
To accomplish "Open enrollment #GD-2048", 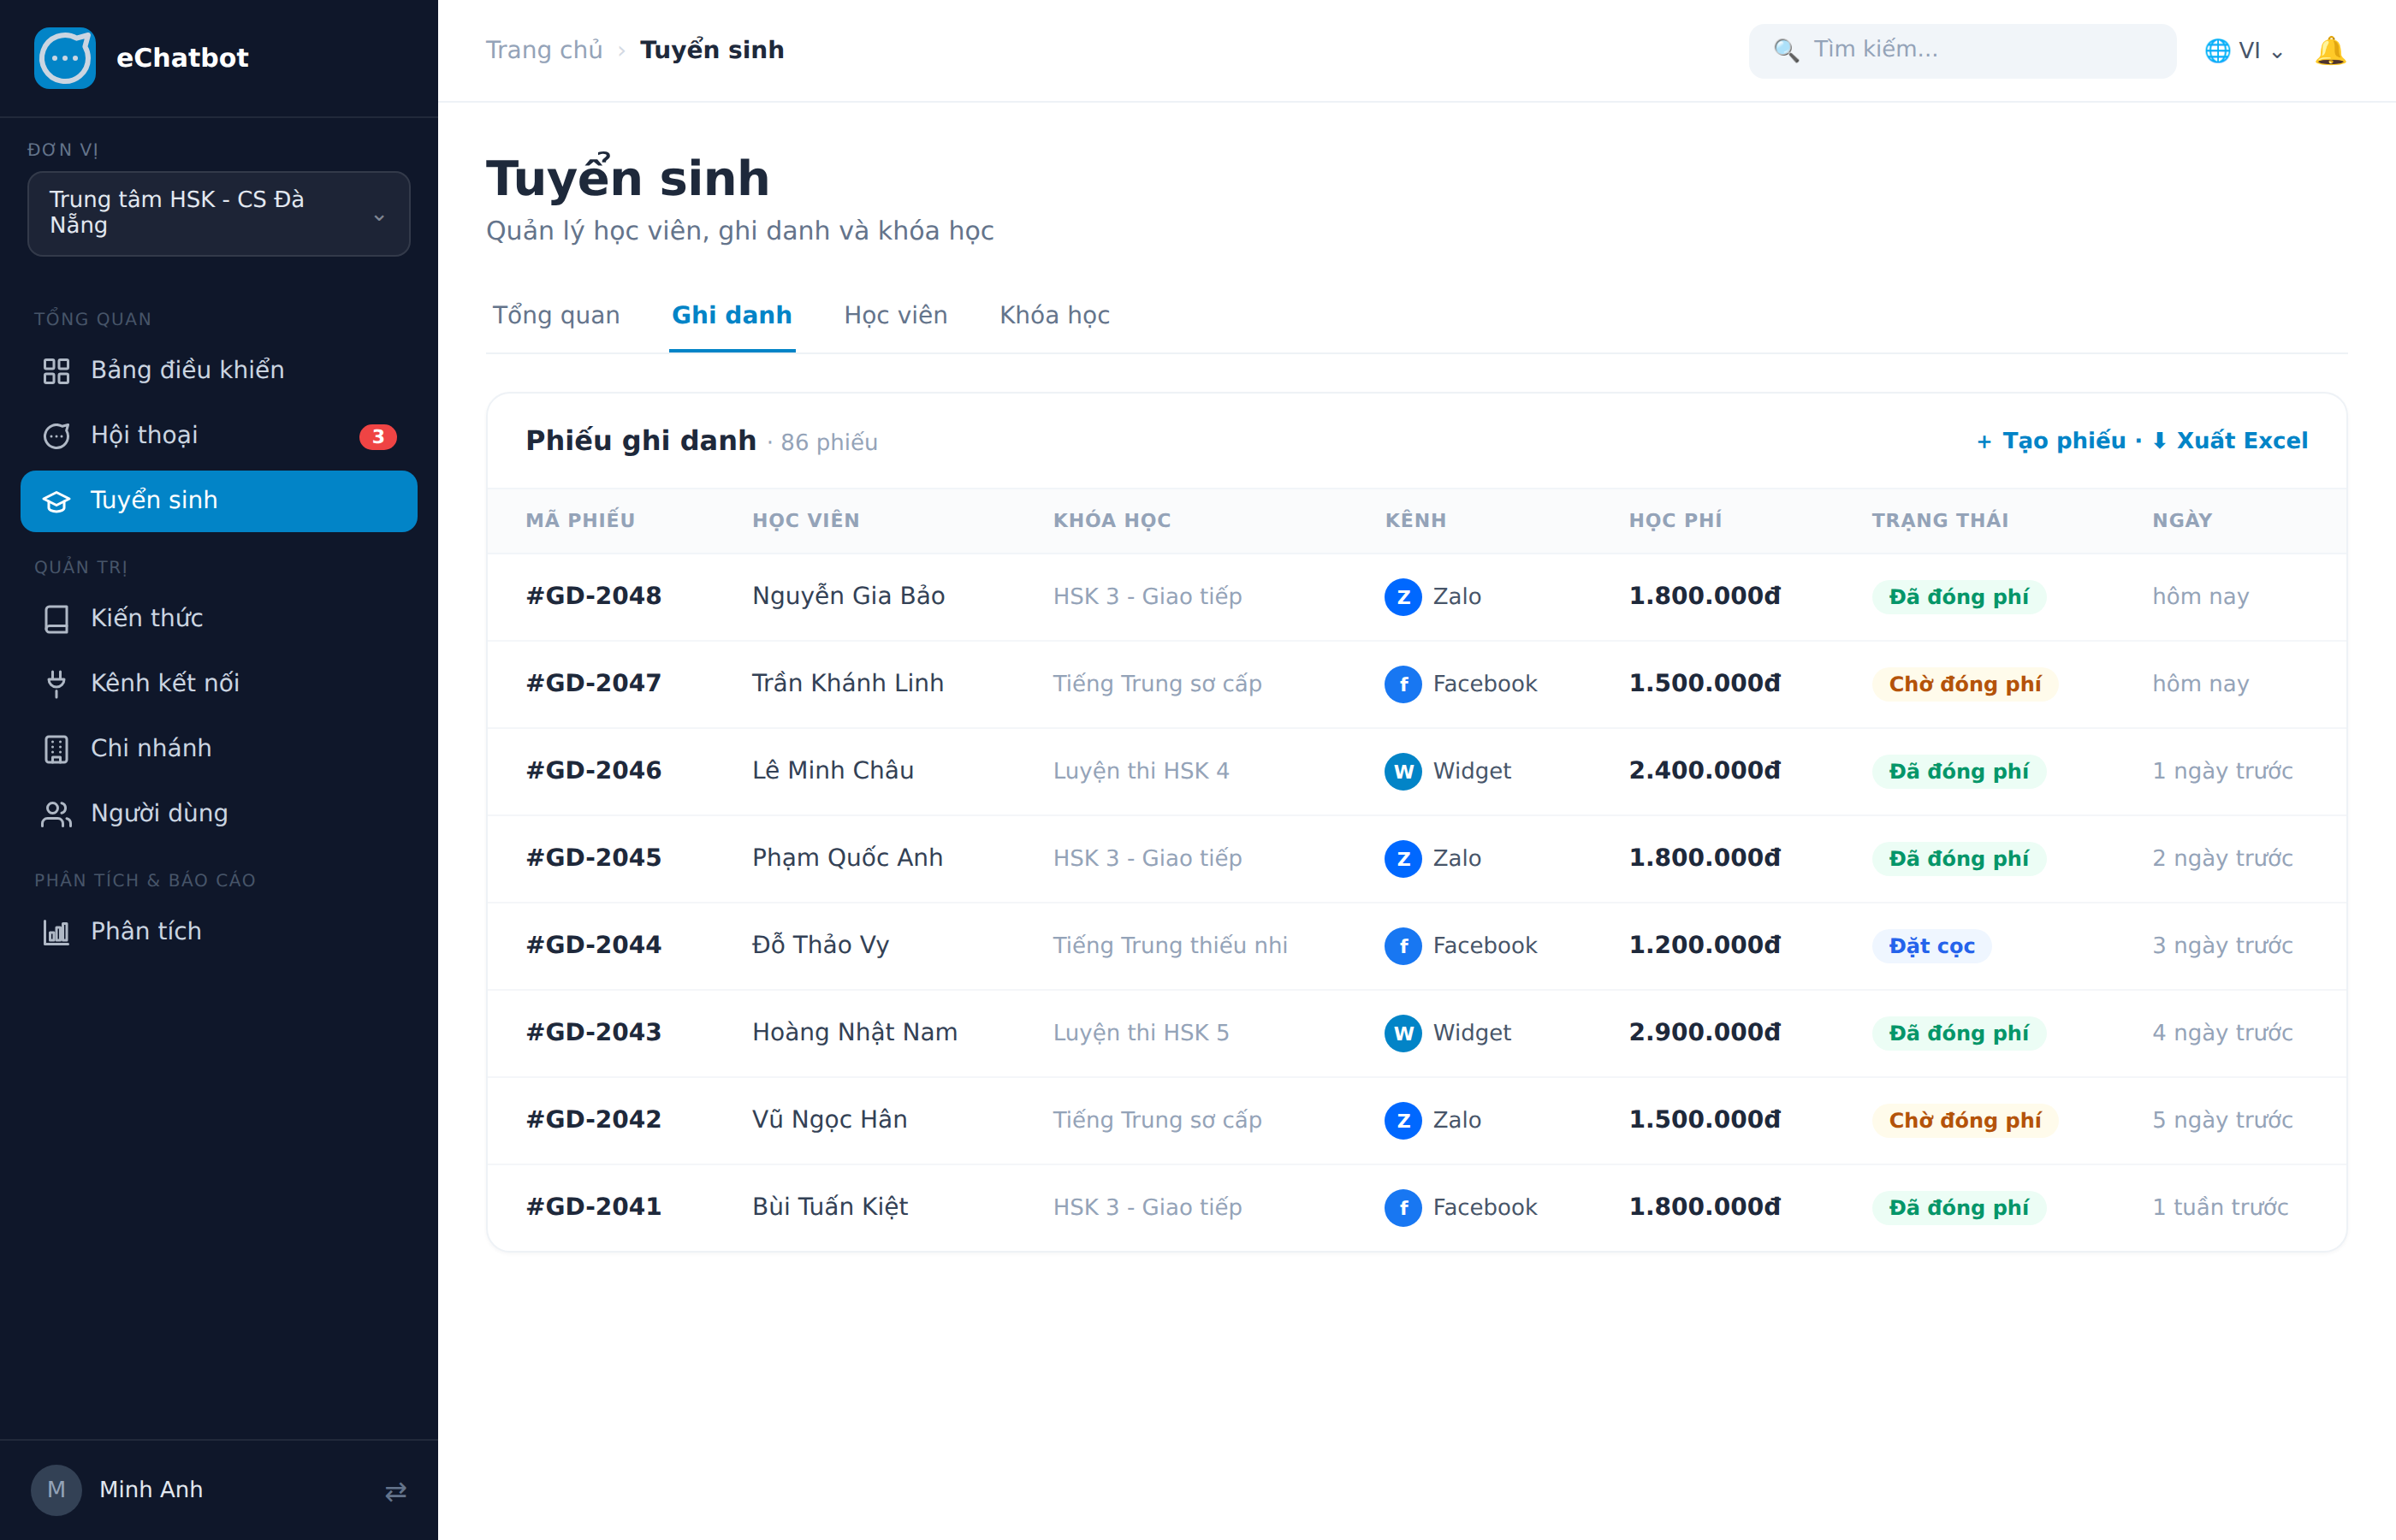I will coord(594,596).
